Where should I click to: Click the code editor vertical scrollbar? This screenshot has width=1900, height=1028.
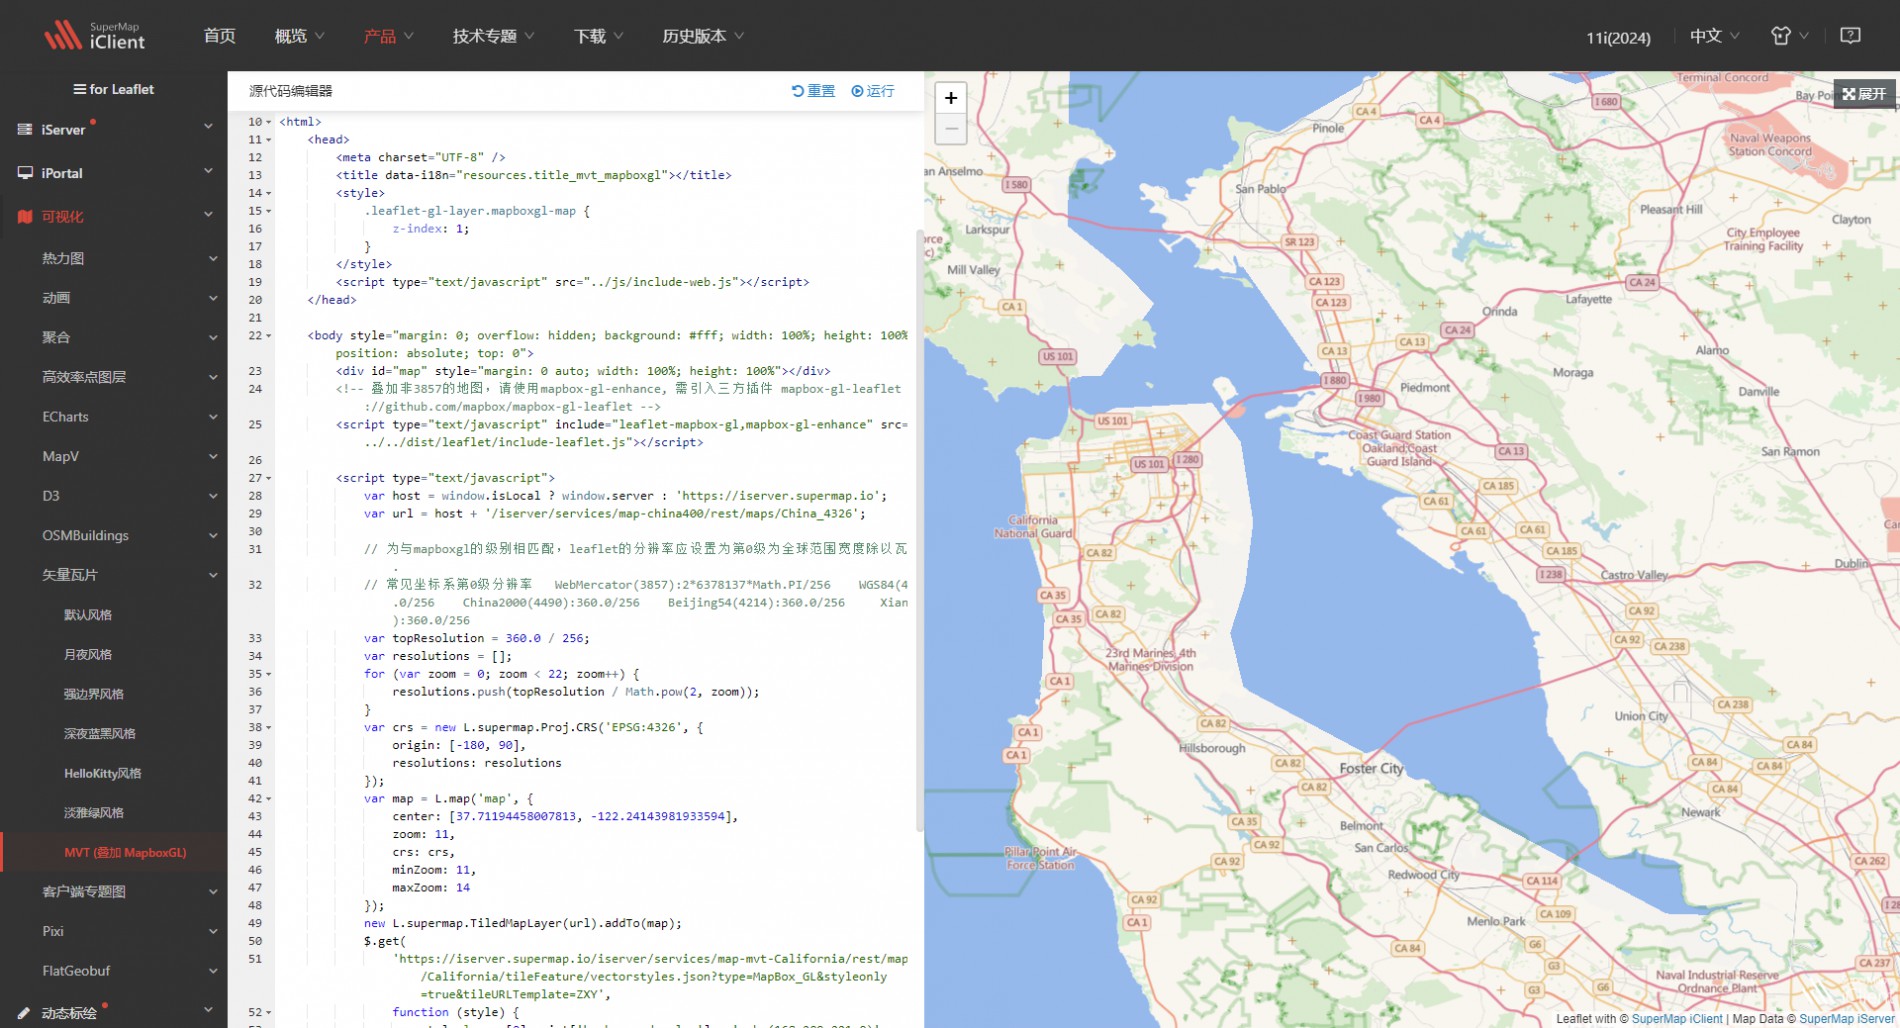pos(919,530)
